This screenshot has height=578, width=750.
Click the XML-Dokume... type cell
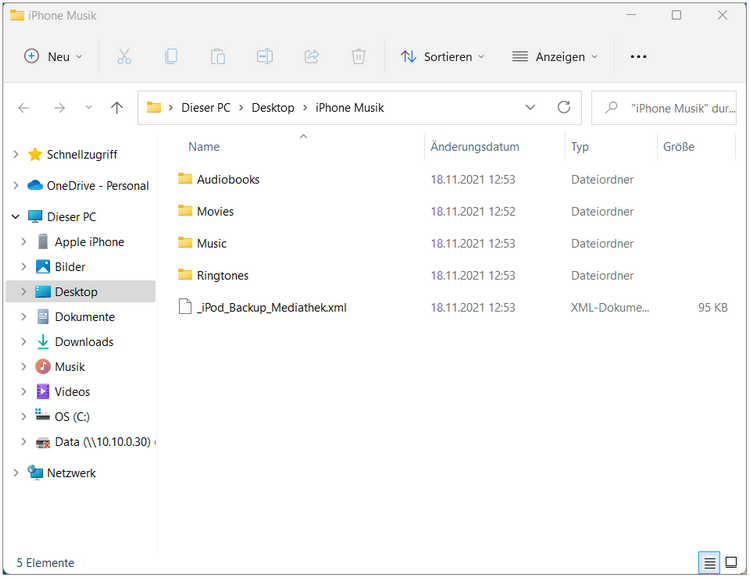click(x=610, y=307)
